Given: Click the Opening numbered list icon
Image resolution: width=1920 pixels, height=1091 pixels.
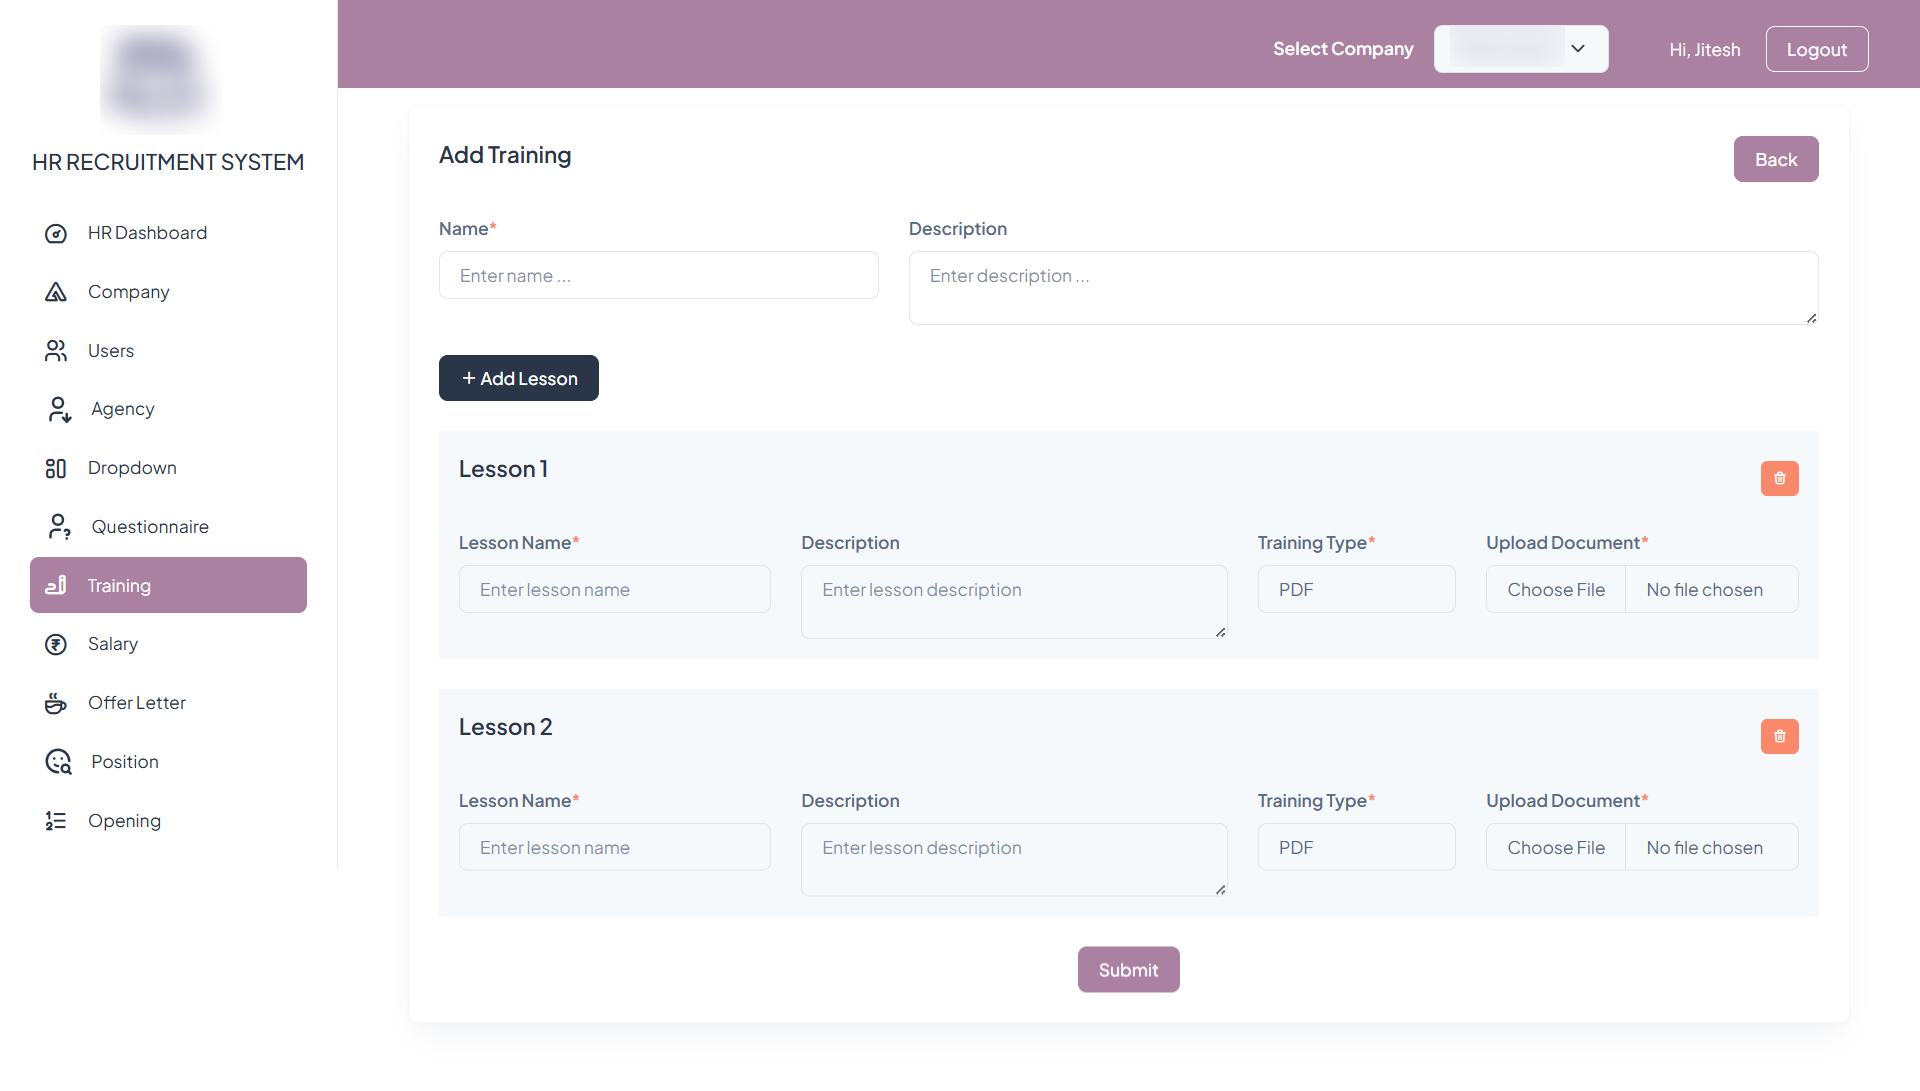Looking at the screenshot, I should (x=56, y=821).
